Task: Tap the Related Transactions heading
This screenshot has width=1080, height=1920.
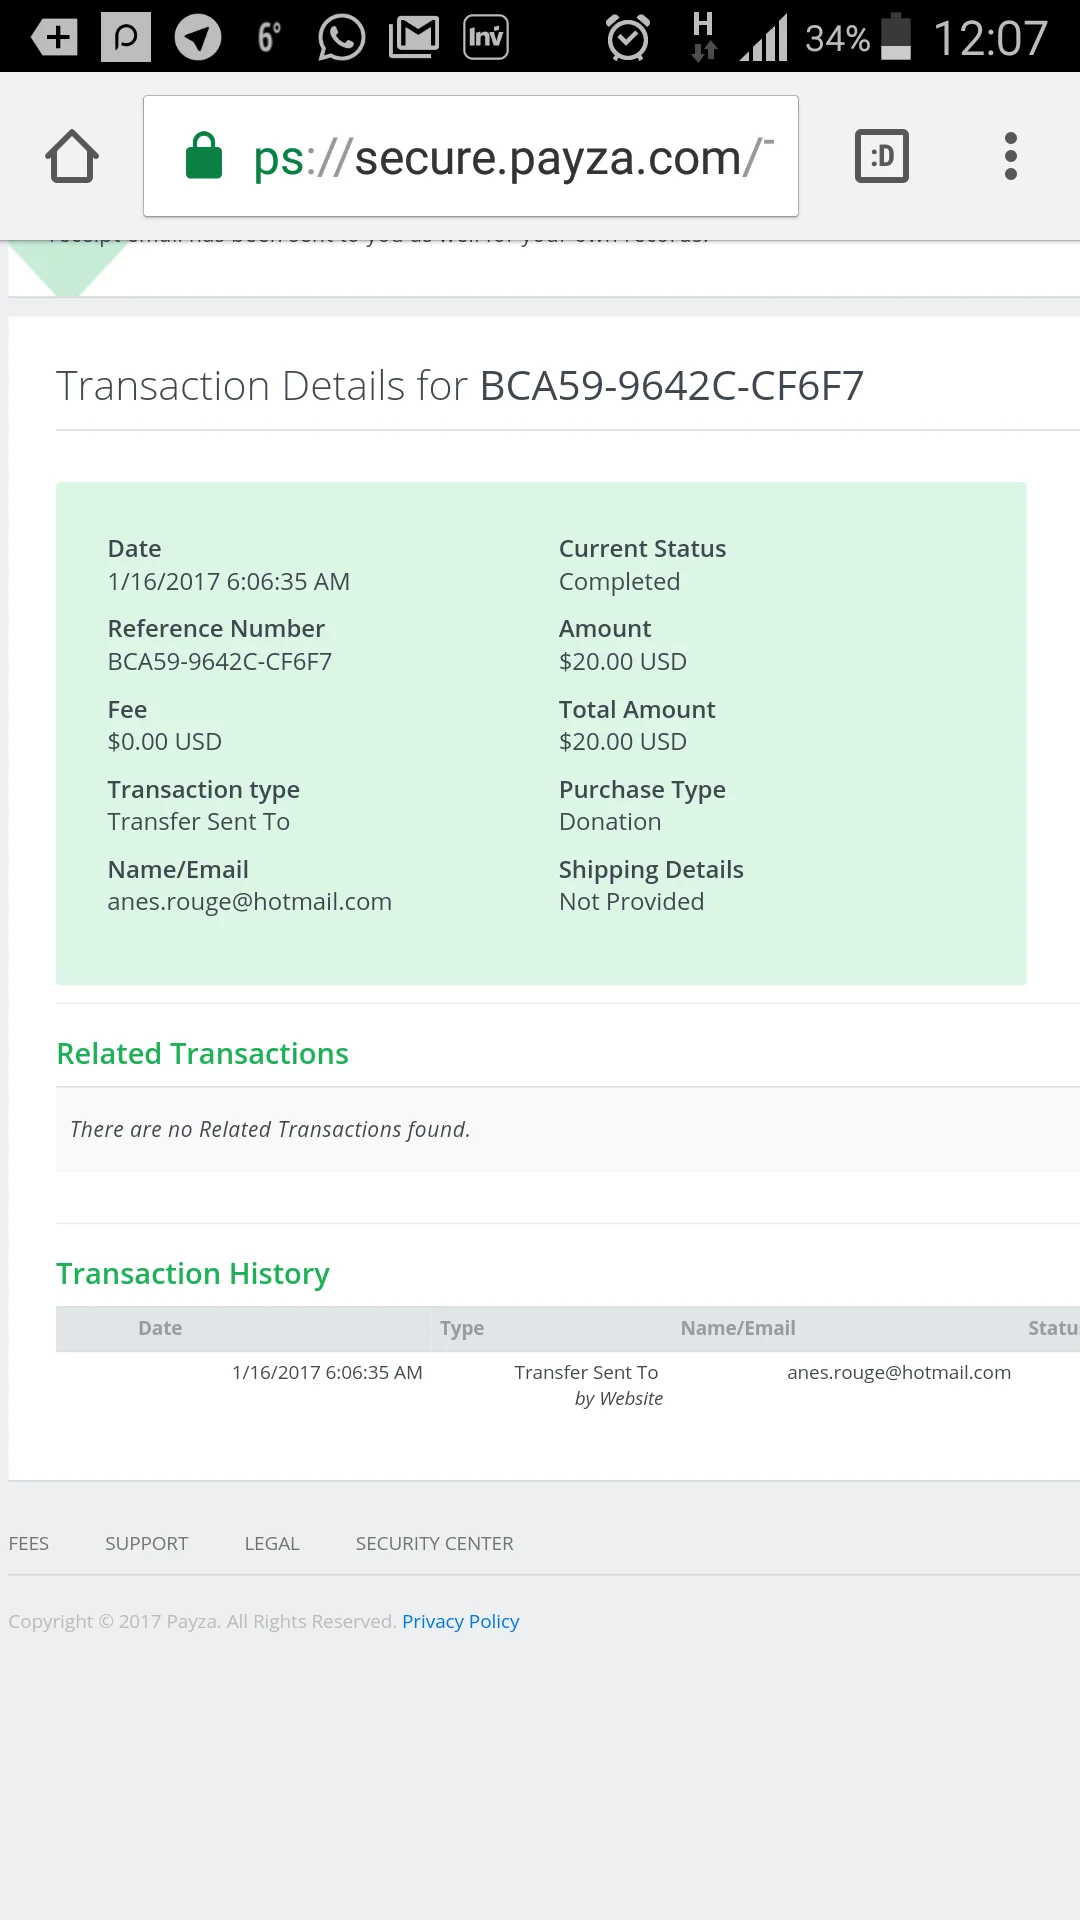Action: [202, 1054]
